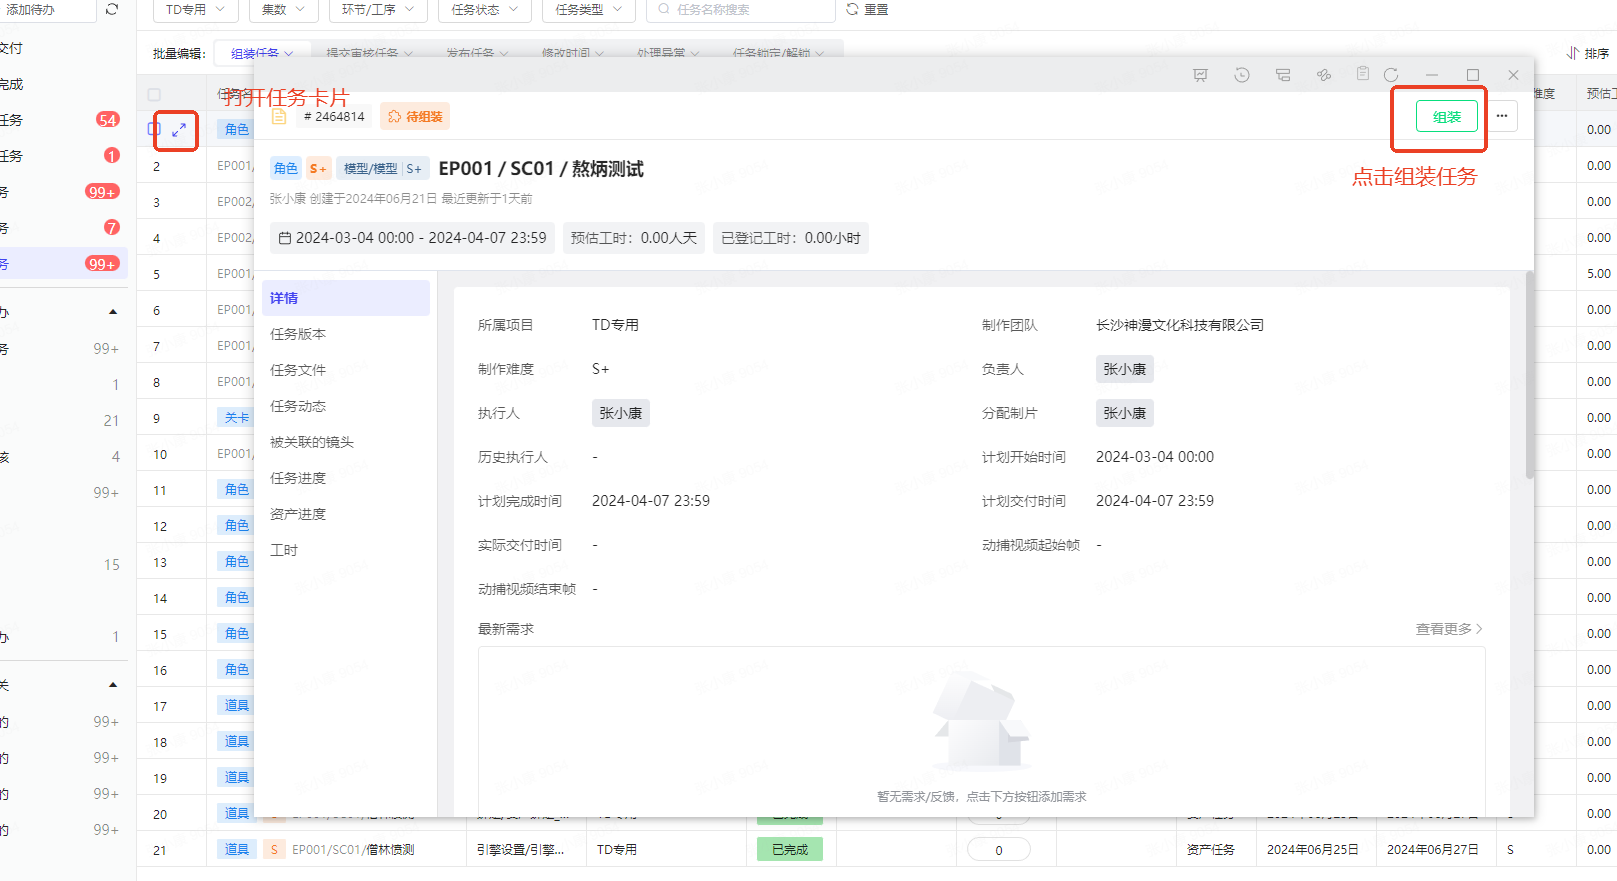Click the green 组装 button
Viewport: 1617px width, 881px height.
point(1446,117)
